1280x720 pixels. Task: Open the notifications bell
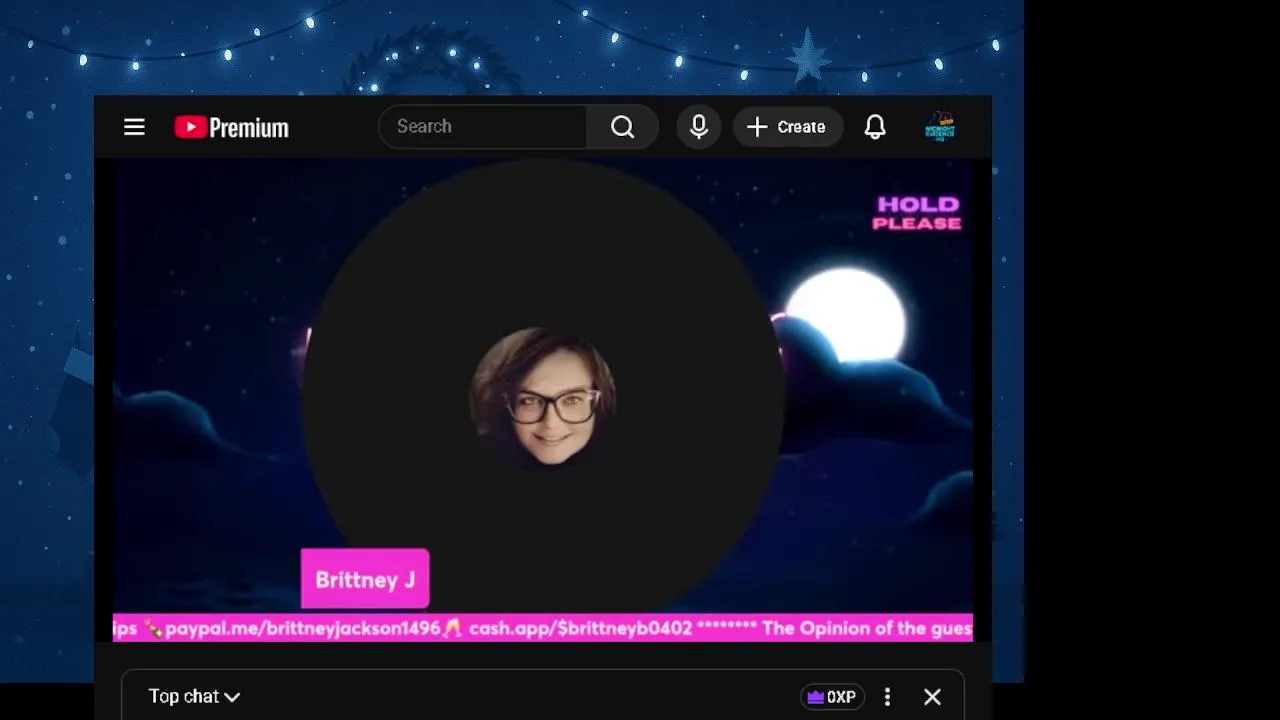(875, 127)
